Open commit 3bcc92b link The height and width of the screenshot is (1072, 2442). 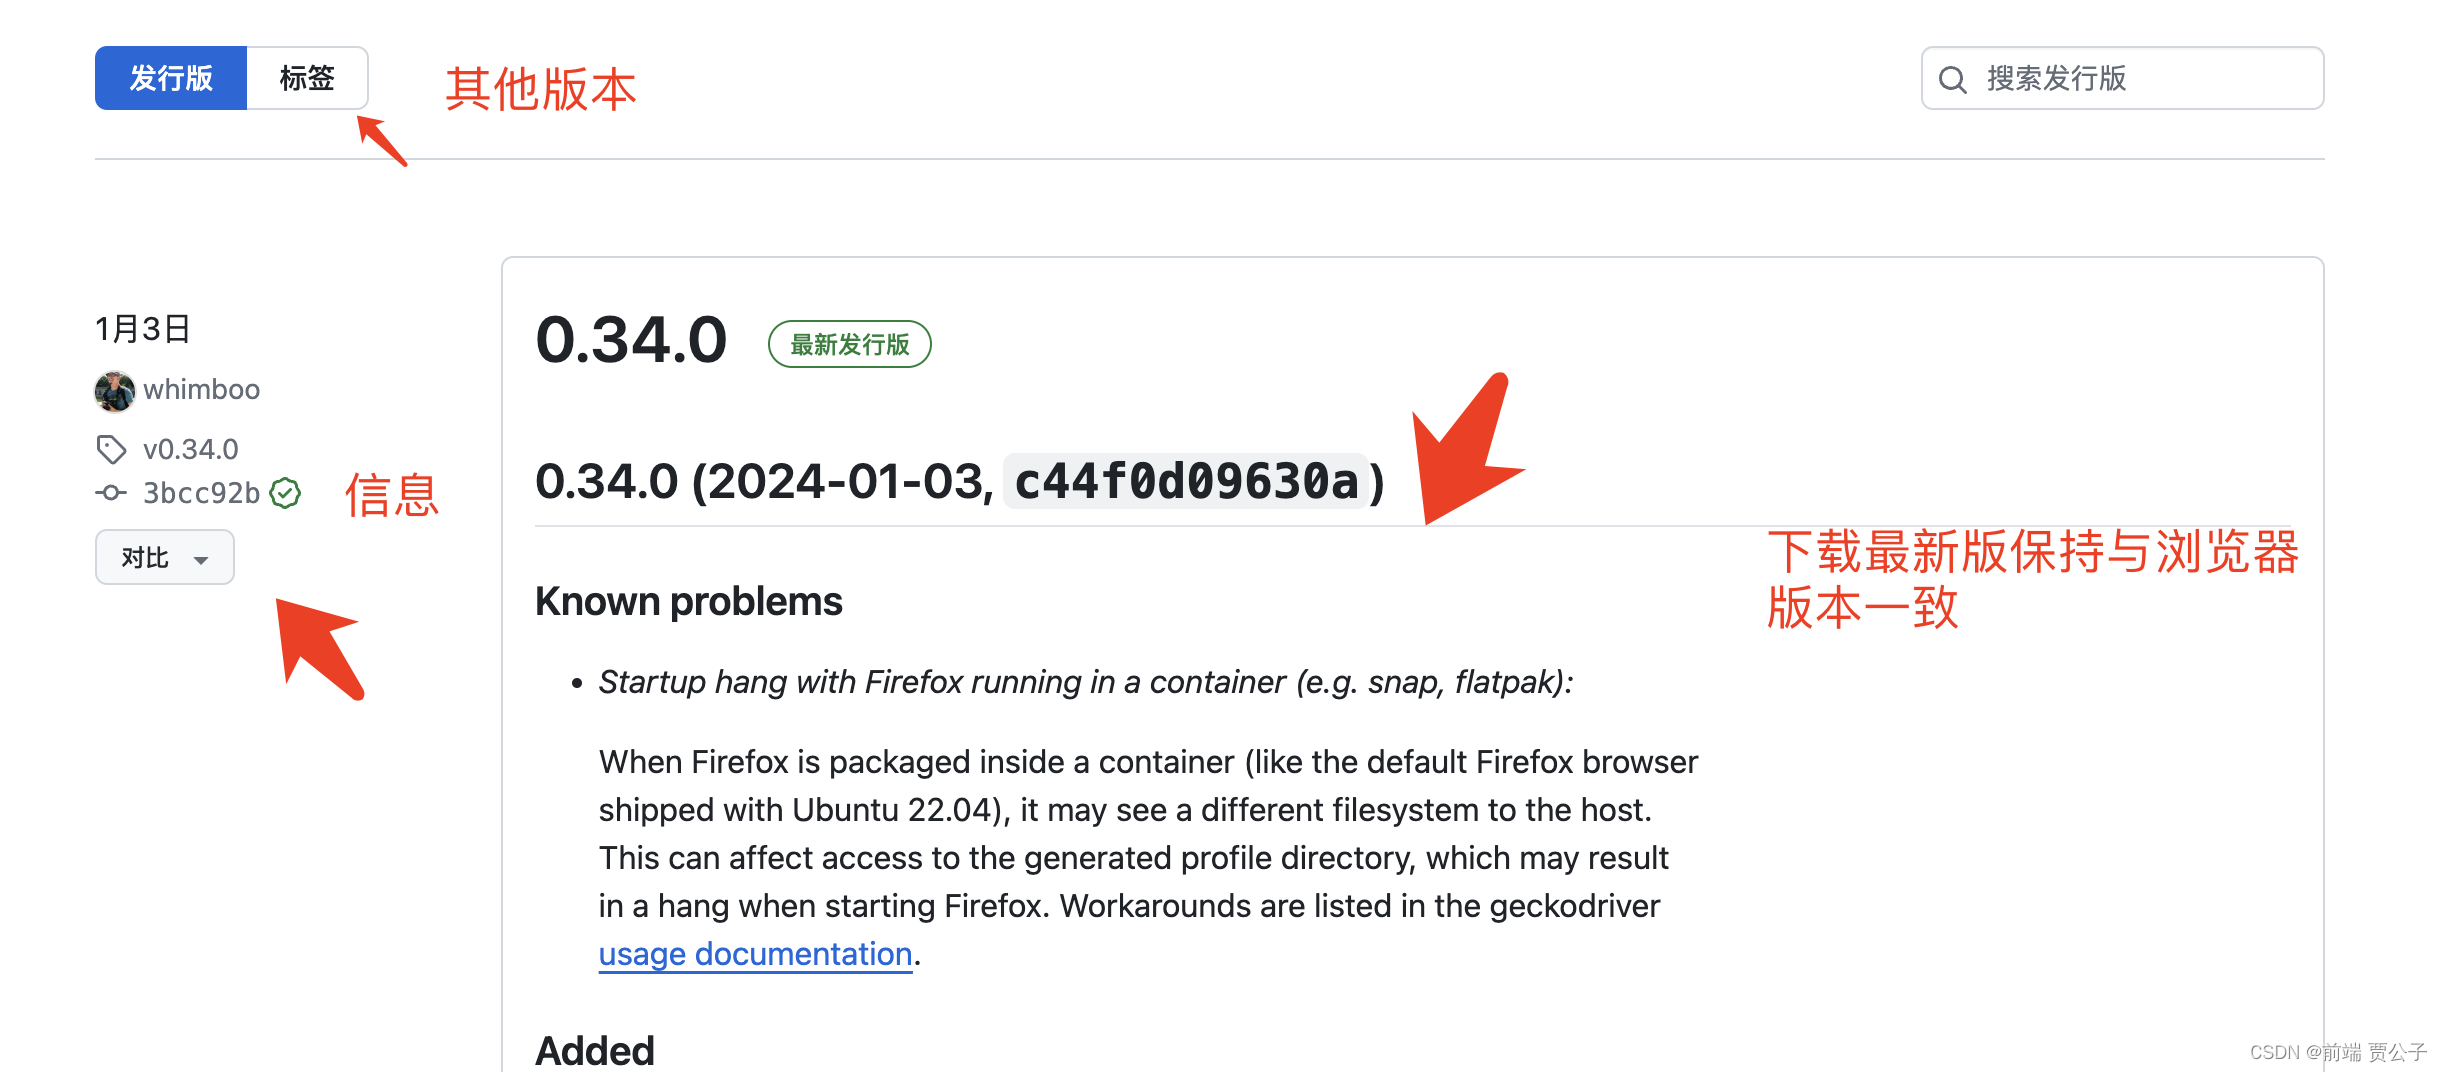point(201,493)
